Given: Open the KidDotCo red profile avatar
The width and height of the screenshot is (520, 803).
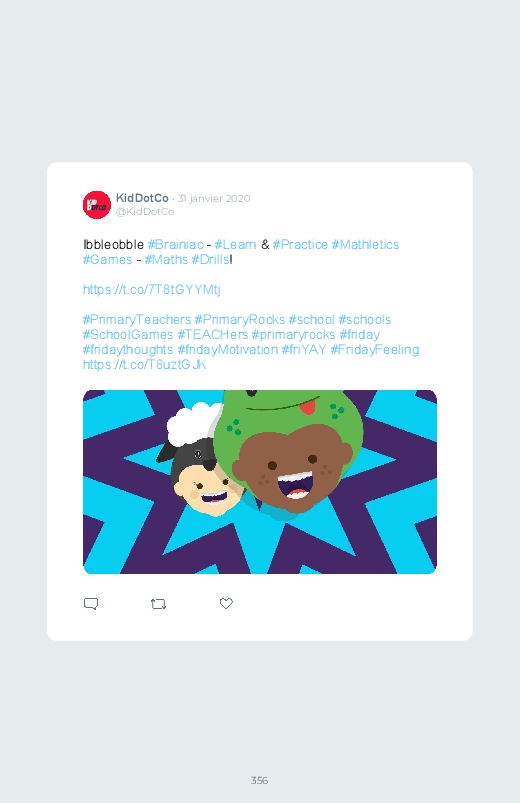Looking at the screenshot, I should coord(97,205).
